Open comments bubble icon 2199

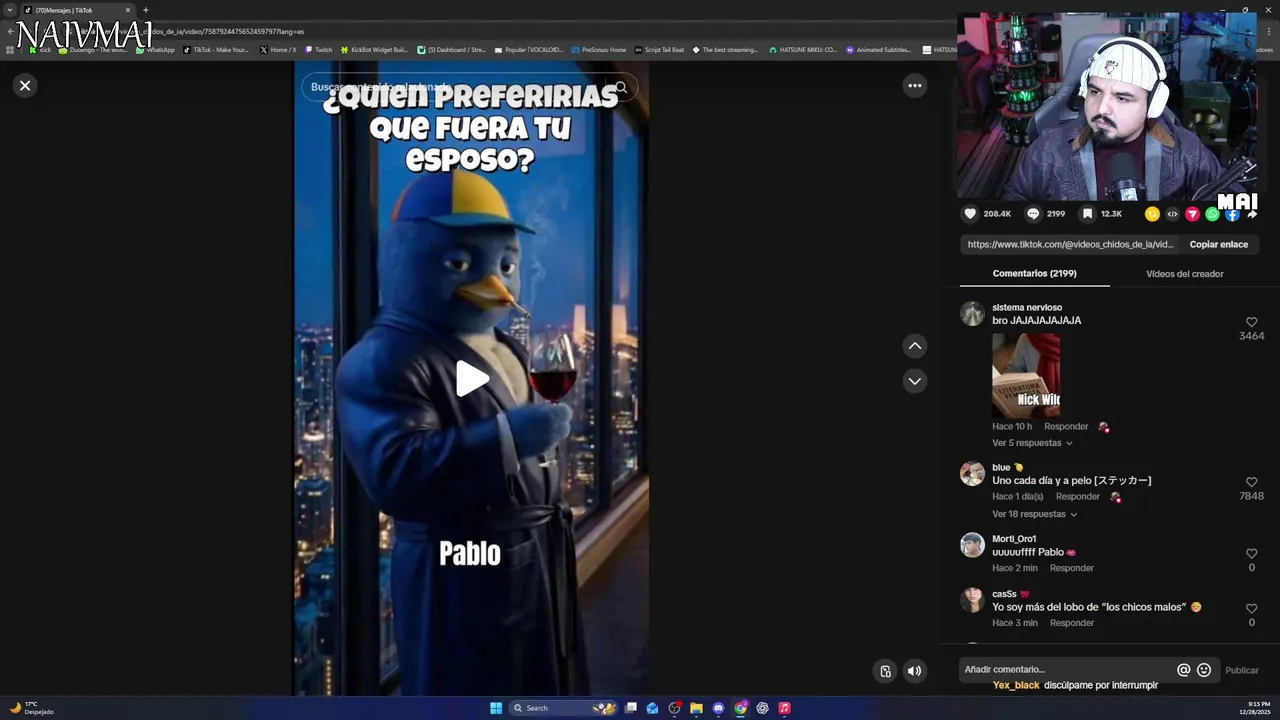pos(1033,214)
